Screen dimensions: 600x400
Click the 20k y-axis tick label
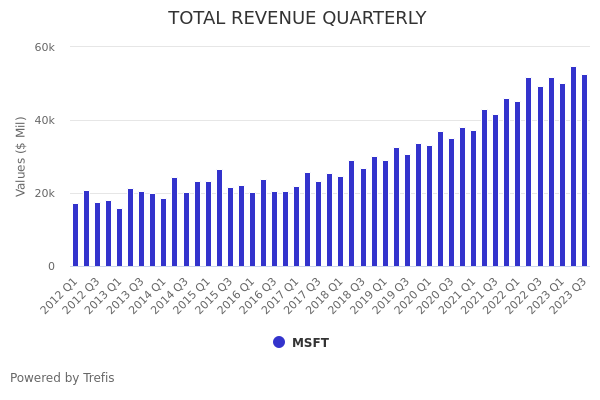coord(45,194)
